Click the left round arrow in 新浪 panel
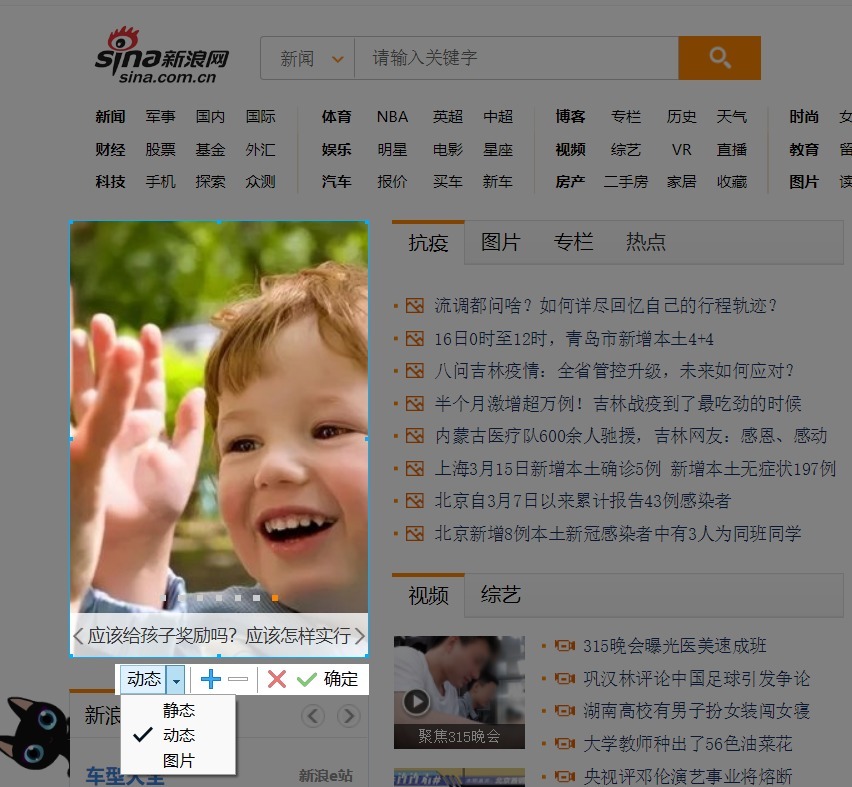Viewport: 852px width, 787px height. 312,716
